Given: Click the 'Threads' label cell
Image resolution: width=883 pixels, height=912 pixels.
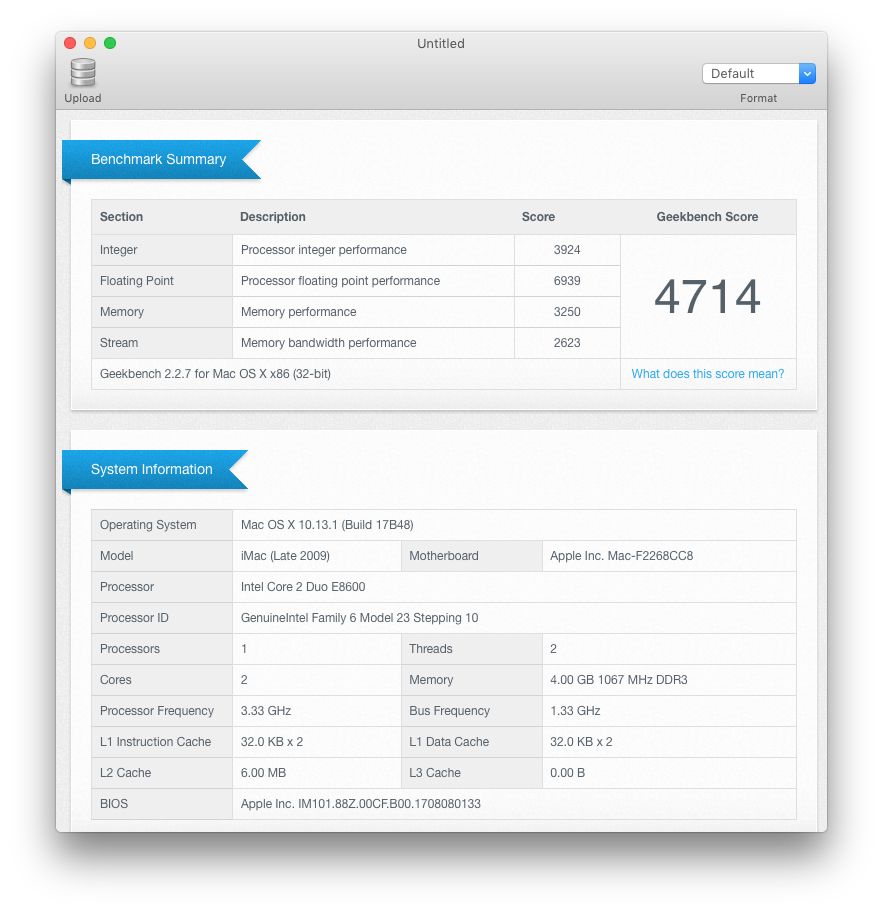Looking at the screenshot, I should [x=472, y=649].
